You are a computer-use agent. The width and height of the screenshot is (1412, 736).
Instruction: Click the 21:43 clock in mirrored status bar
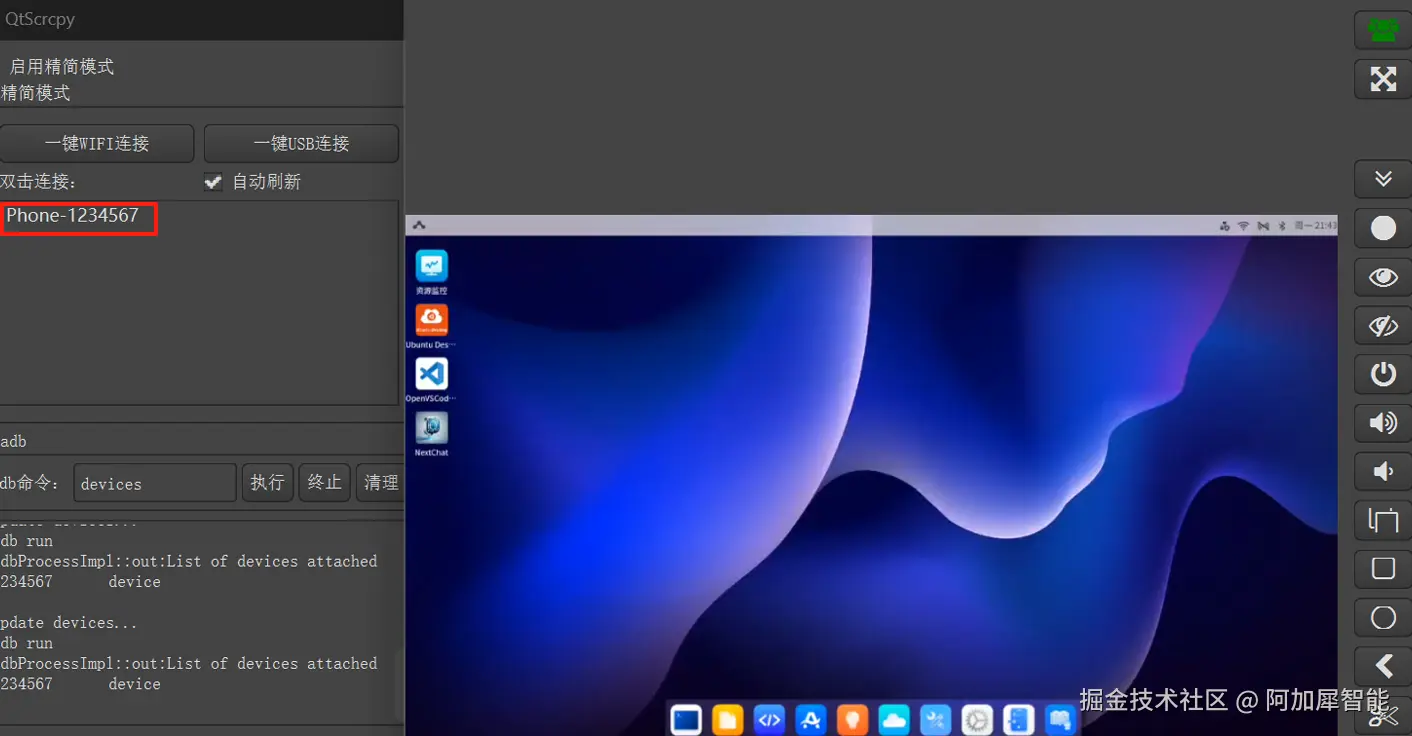1325,226
